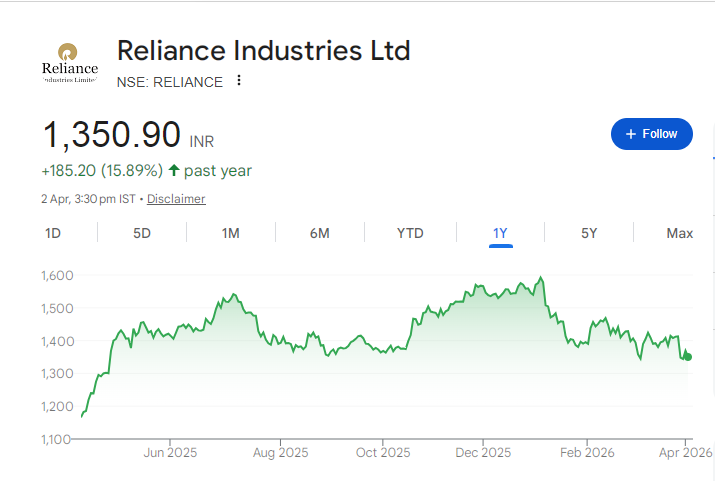Select the 1Y time range tab
This screenshot has width=715, height=481.
point(500,233)
